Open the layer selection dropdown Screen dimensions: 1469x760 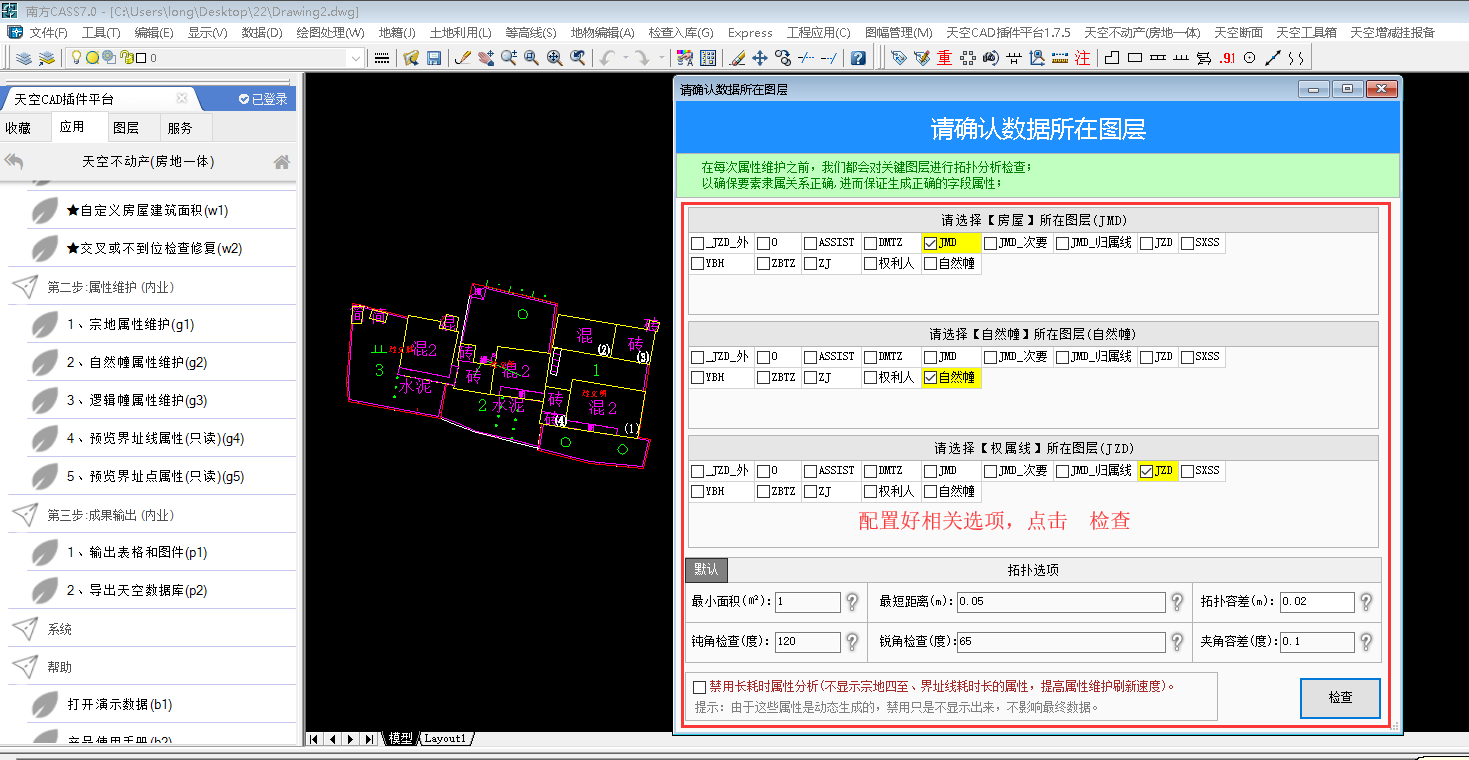point(356,58)
